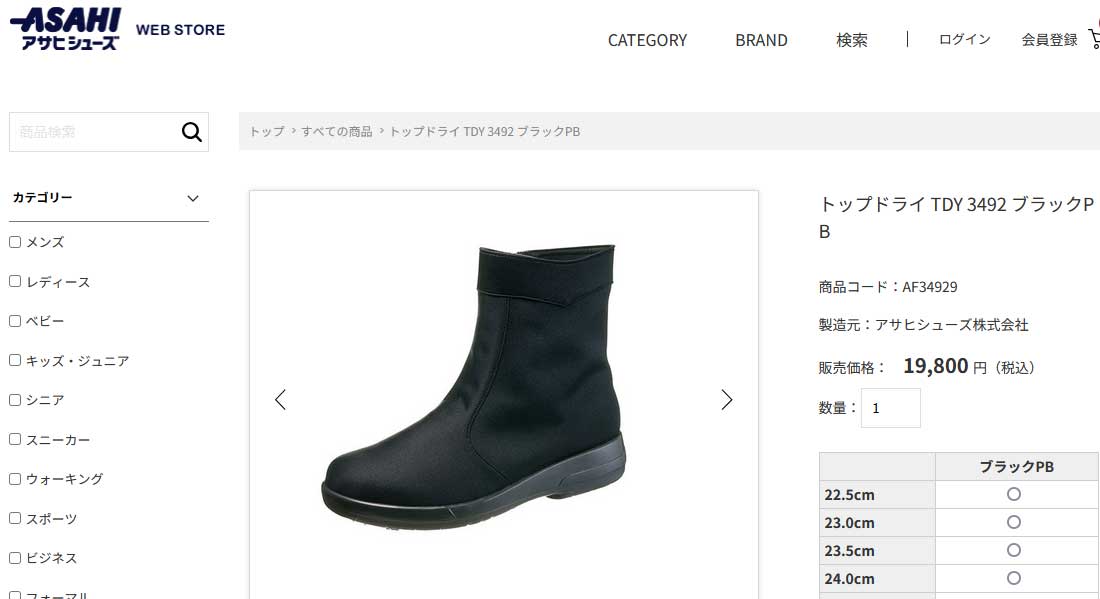Open the BRAND menu
Viewport: 1100px width, 599px height.
[761, 41]
